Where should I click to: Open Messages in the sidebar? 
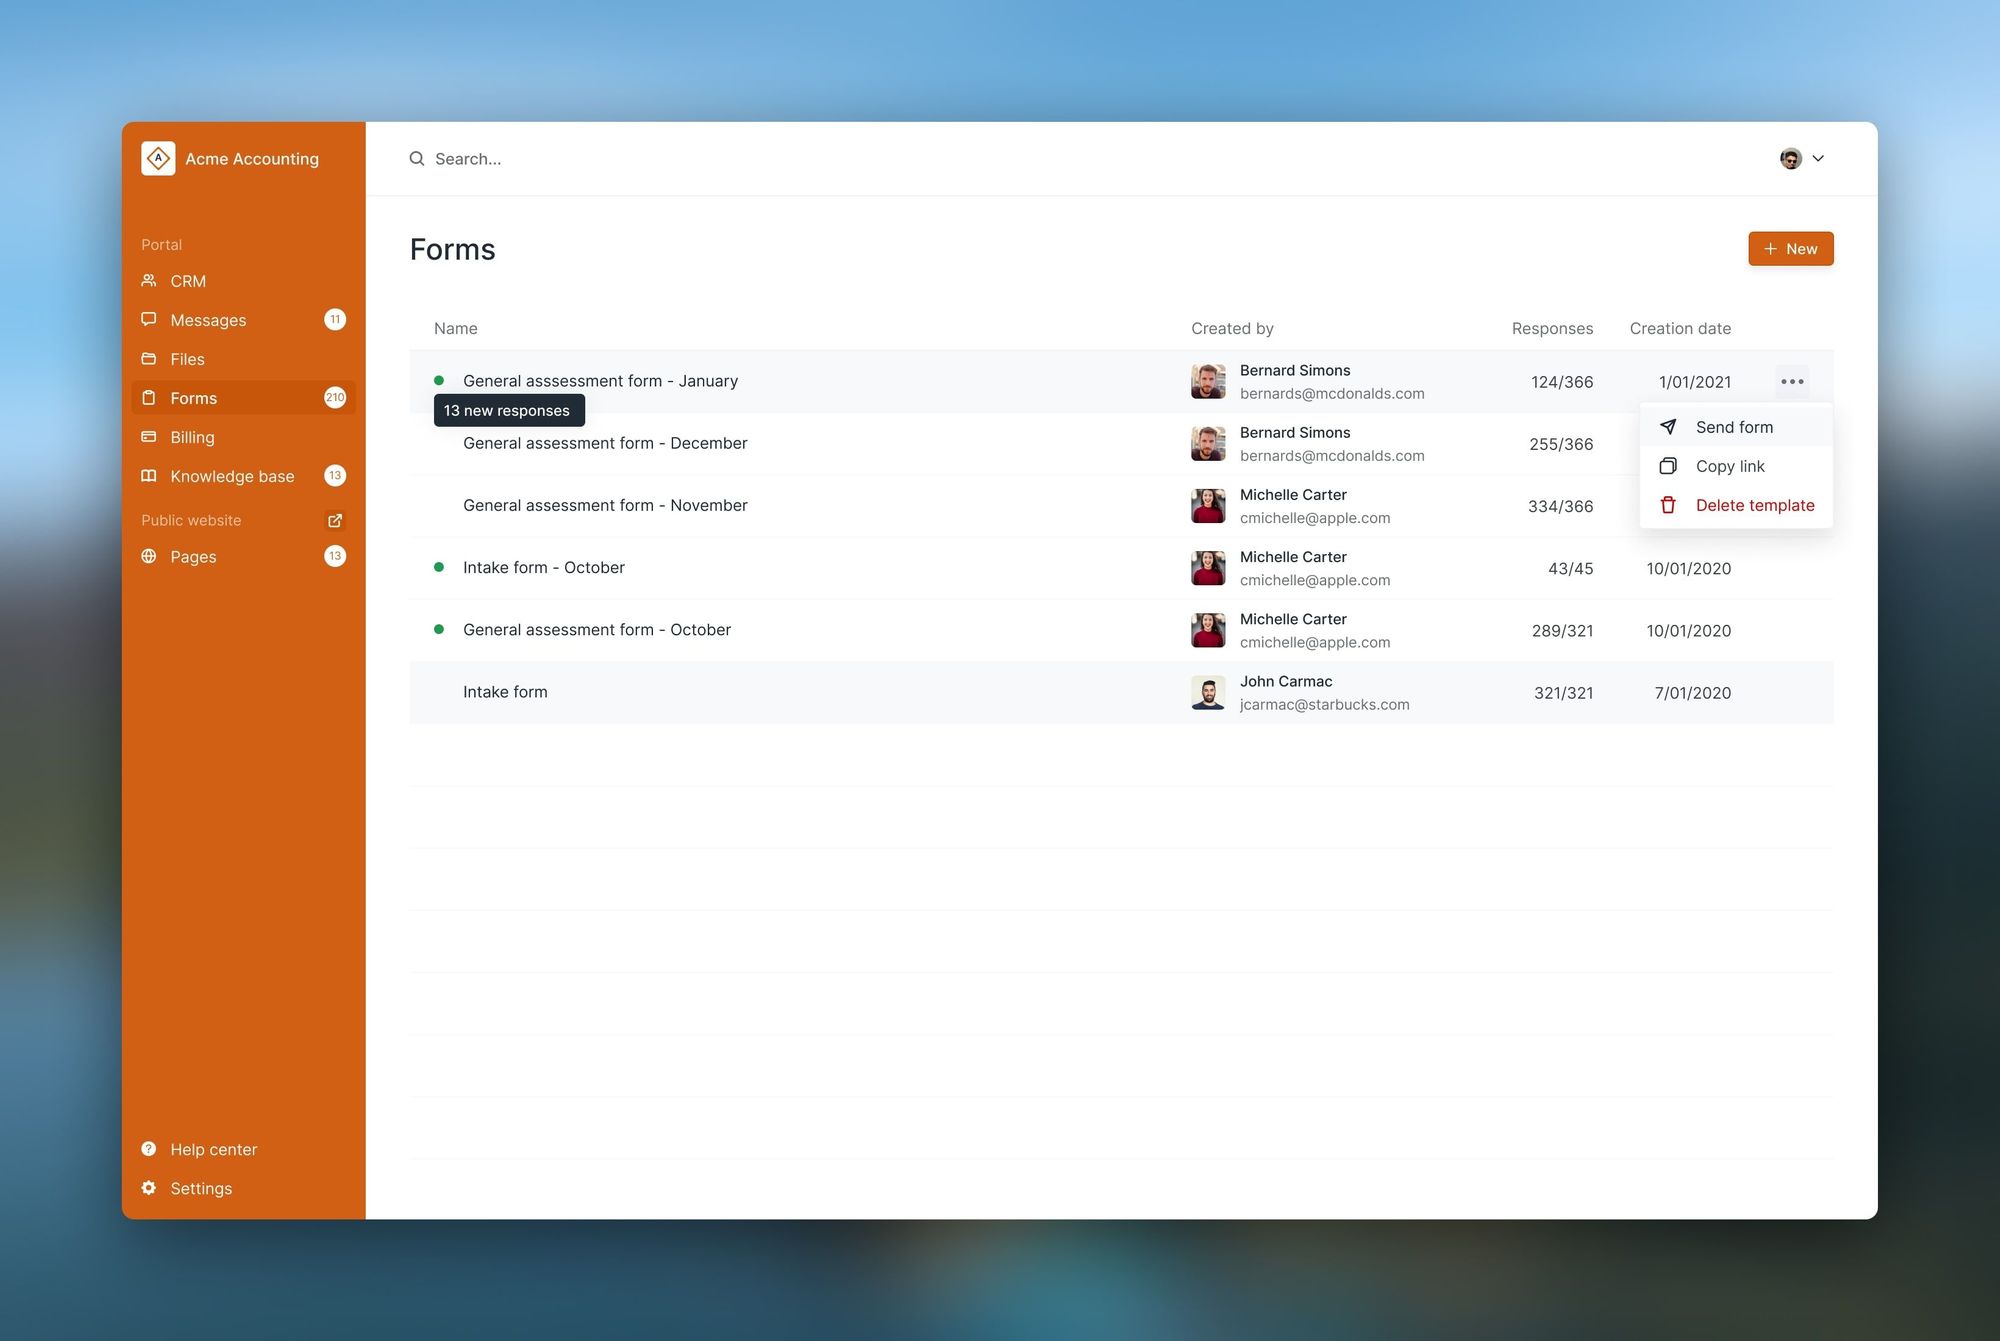tap(208, 320)
